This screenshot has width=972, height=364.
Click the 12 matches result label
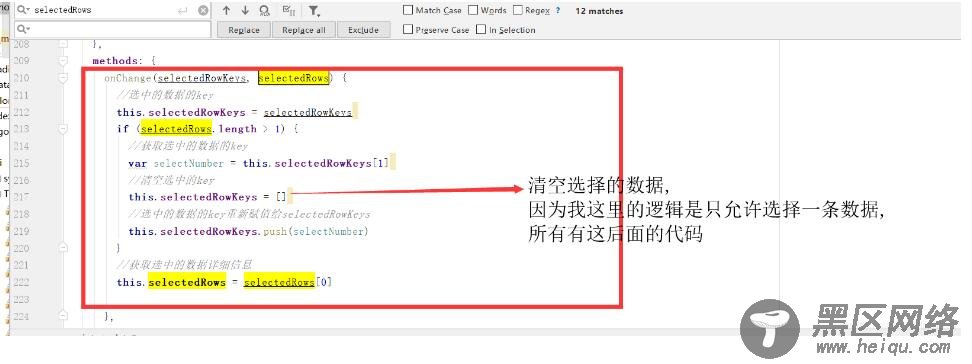click(599, 11)
